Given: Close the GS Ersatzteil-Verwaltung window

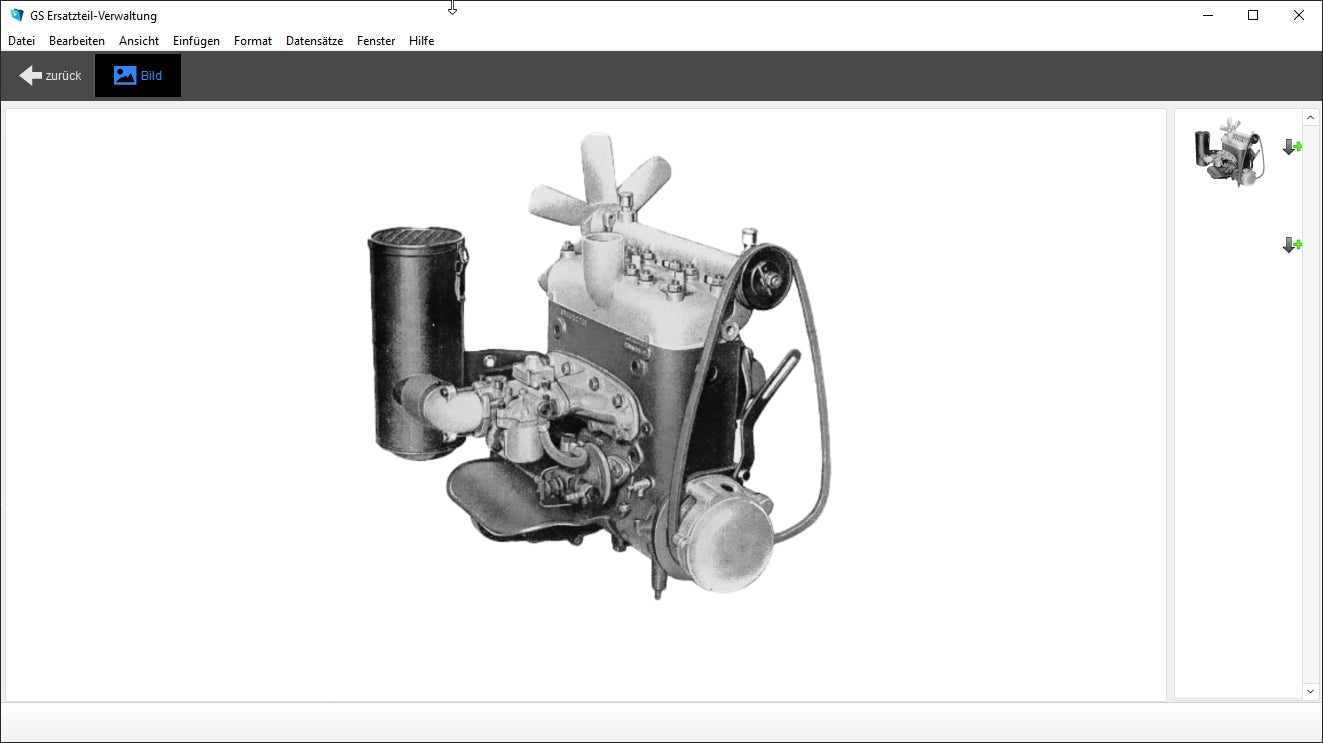Looking at the screenshot, I should [x=1299, y=15].
